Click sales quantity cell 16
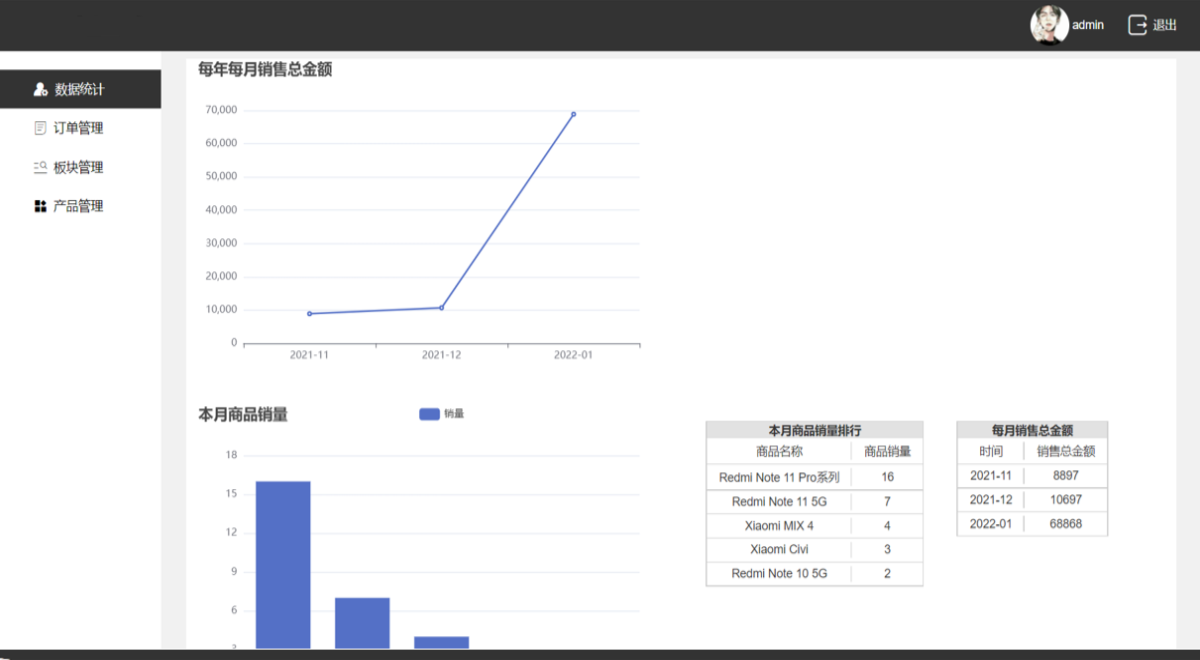Screen dimensions: 1200x660 pos(887,477)
